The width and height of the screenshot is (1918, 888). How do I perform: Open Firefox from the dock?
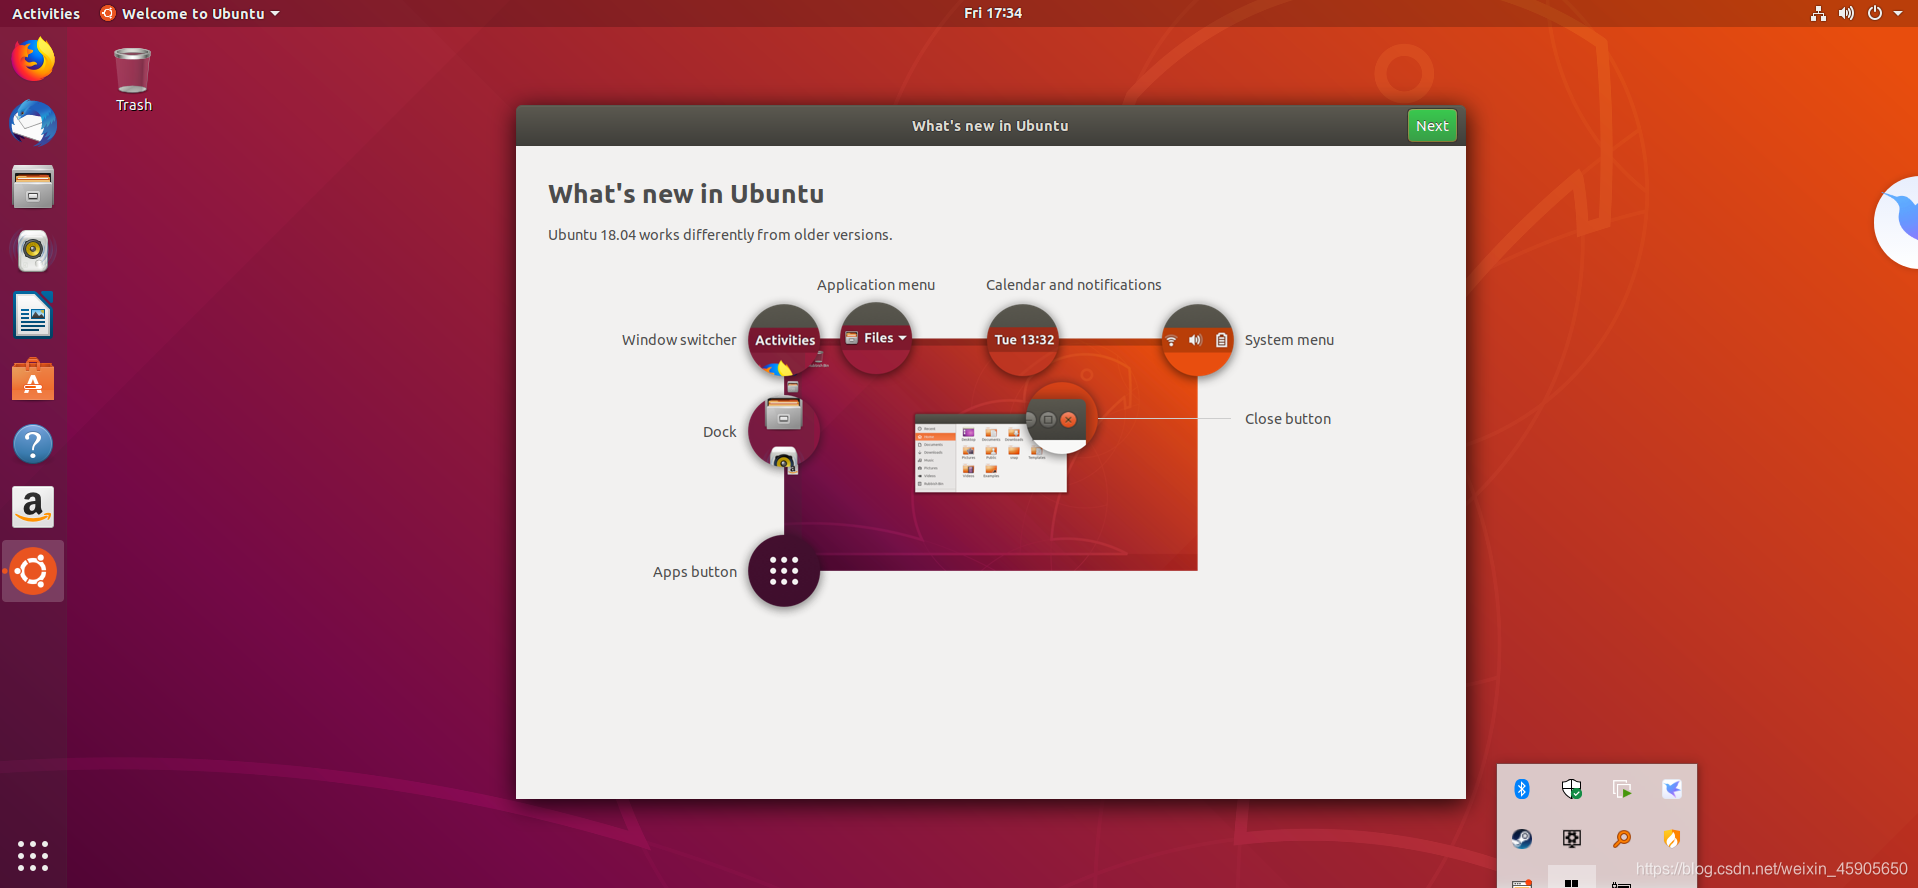(x=33, y=59)
